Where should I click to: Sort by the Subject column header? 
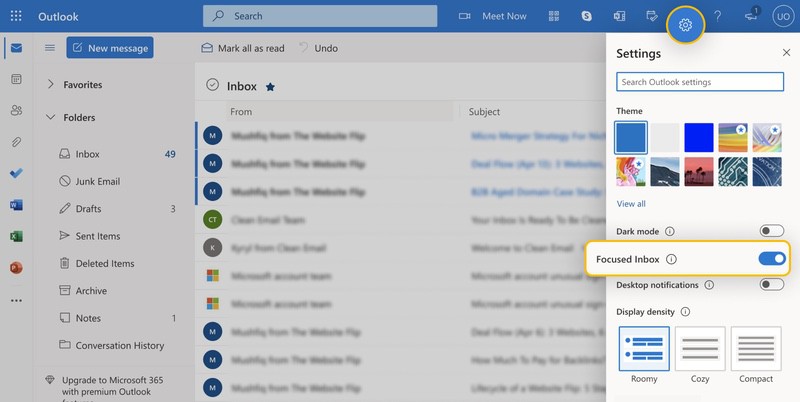[x=484, y=112]
